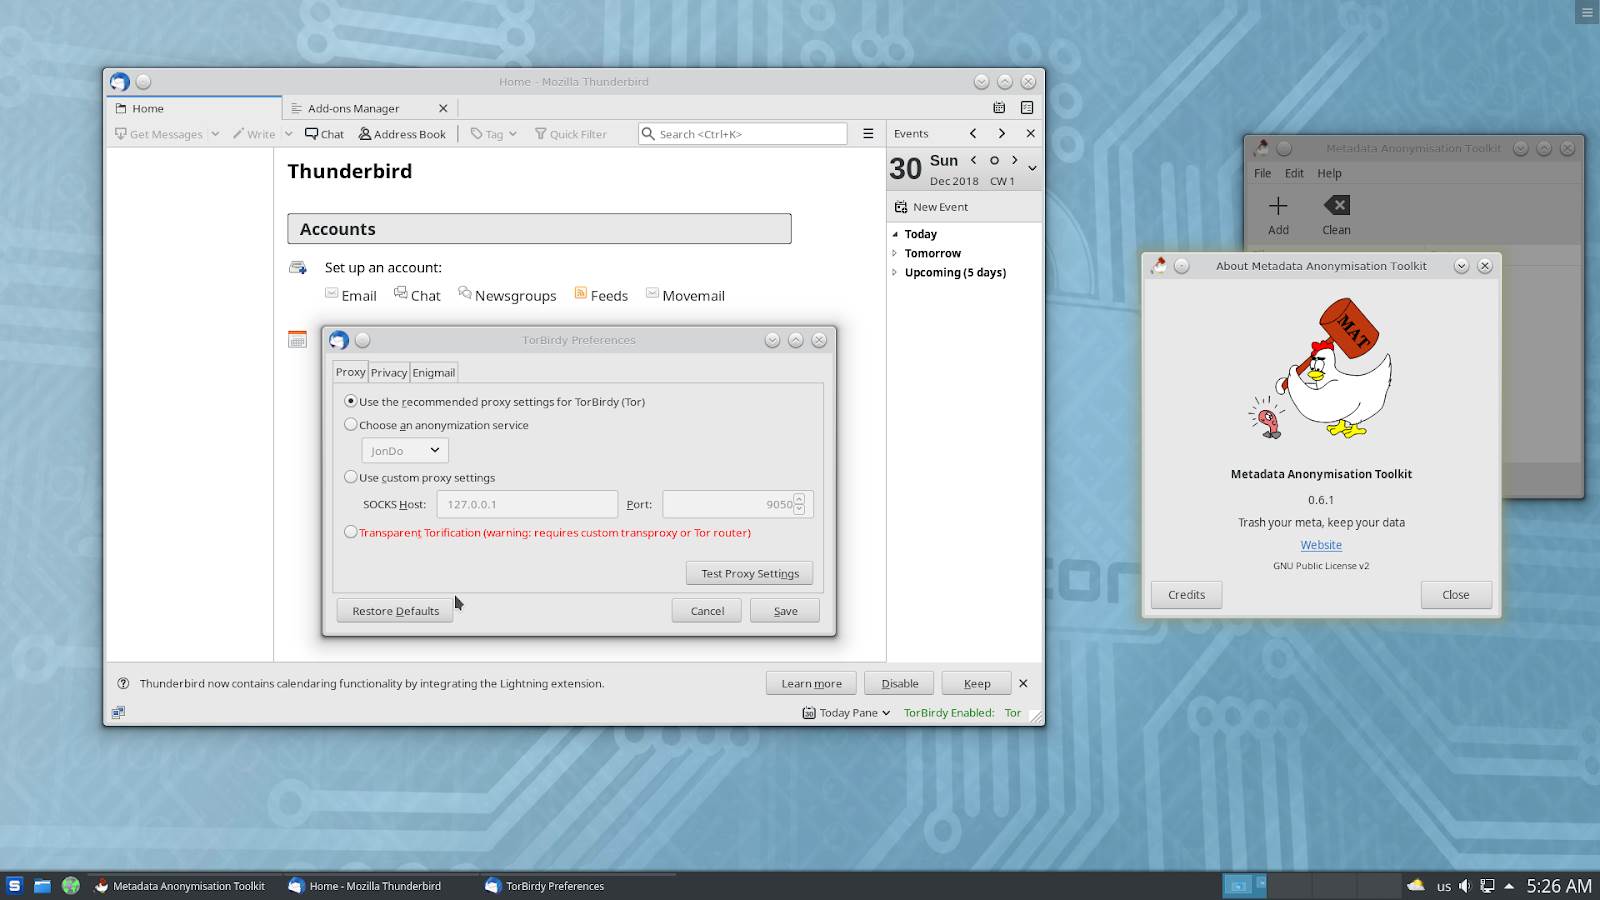
Task: Click the Test Proxy Settings button
Action: pos(749,573)
